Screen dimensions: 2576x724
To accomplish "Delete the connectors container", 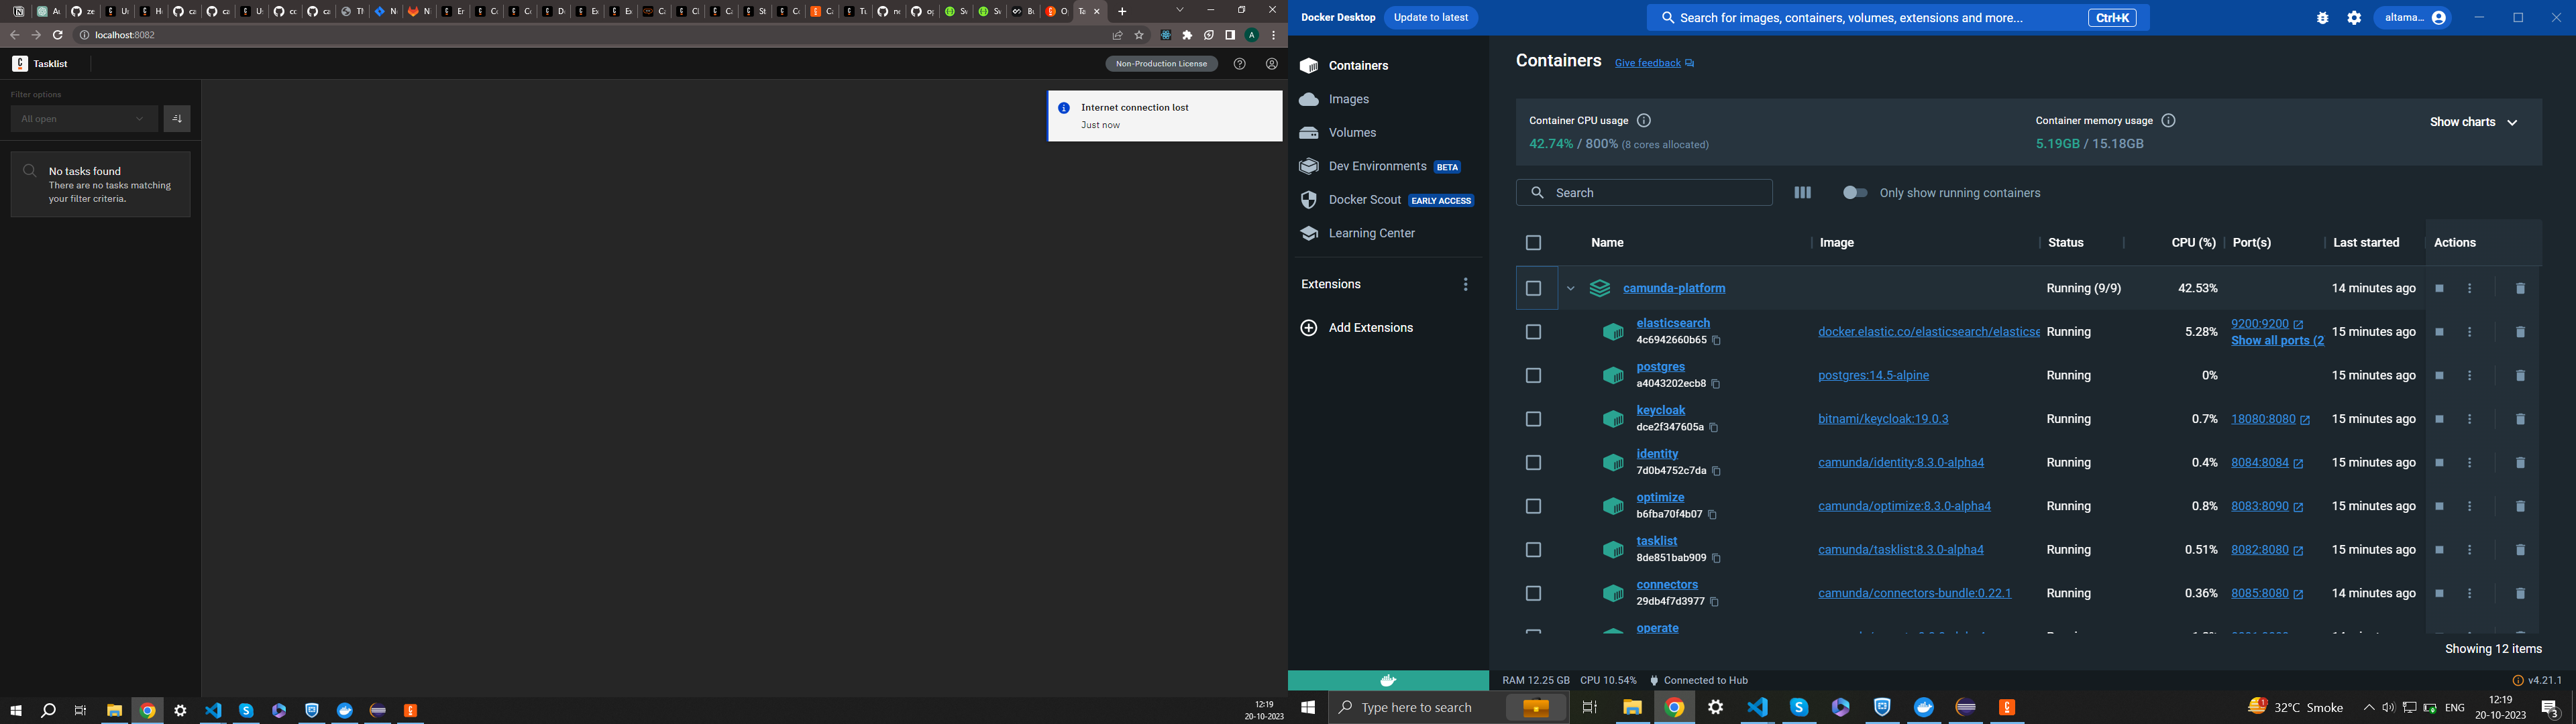I will [2520, 594].
